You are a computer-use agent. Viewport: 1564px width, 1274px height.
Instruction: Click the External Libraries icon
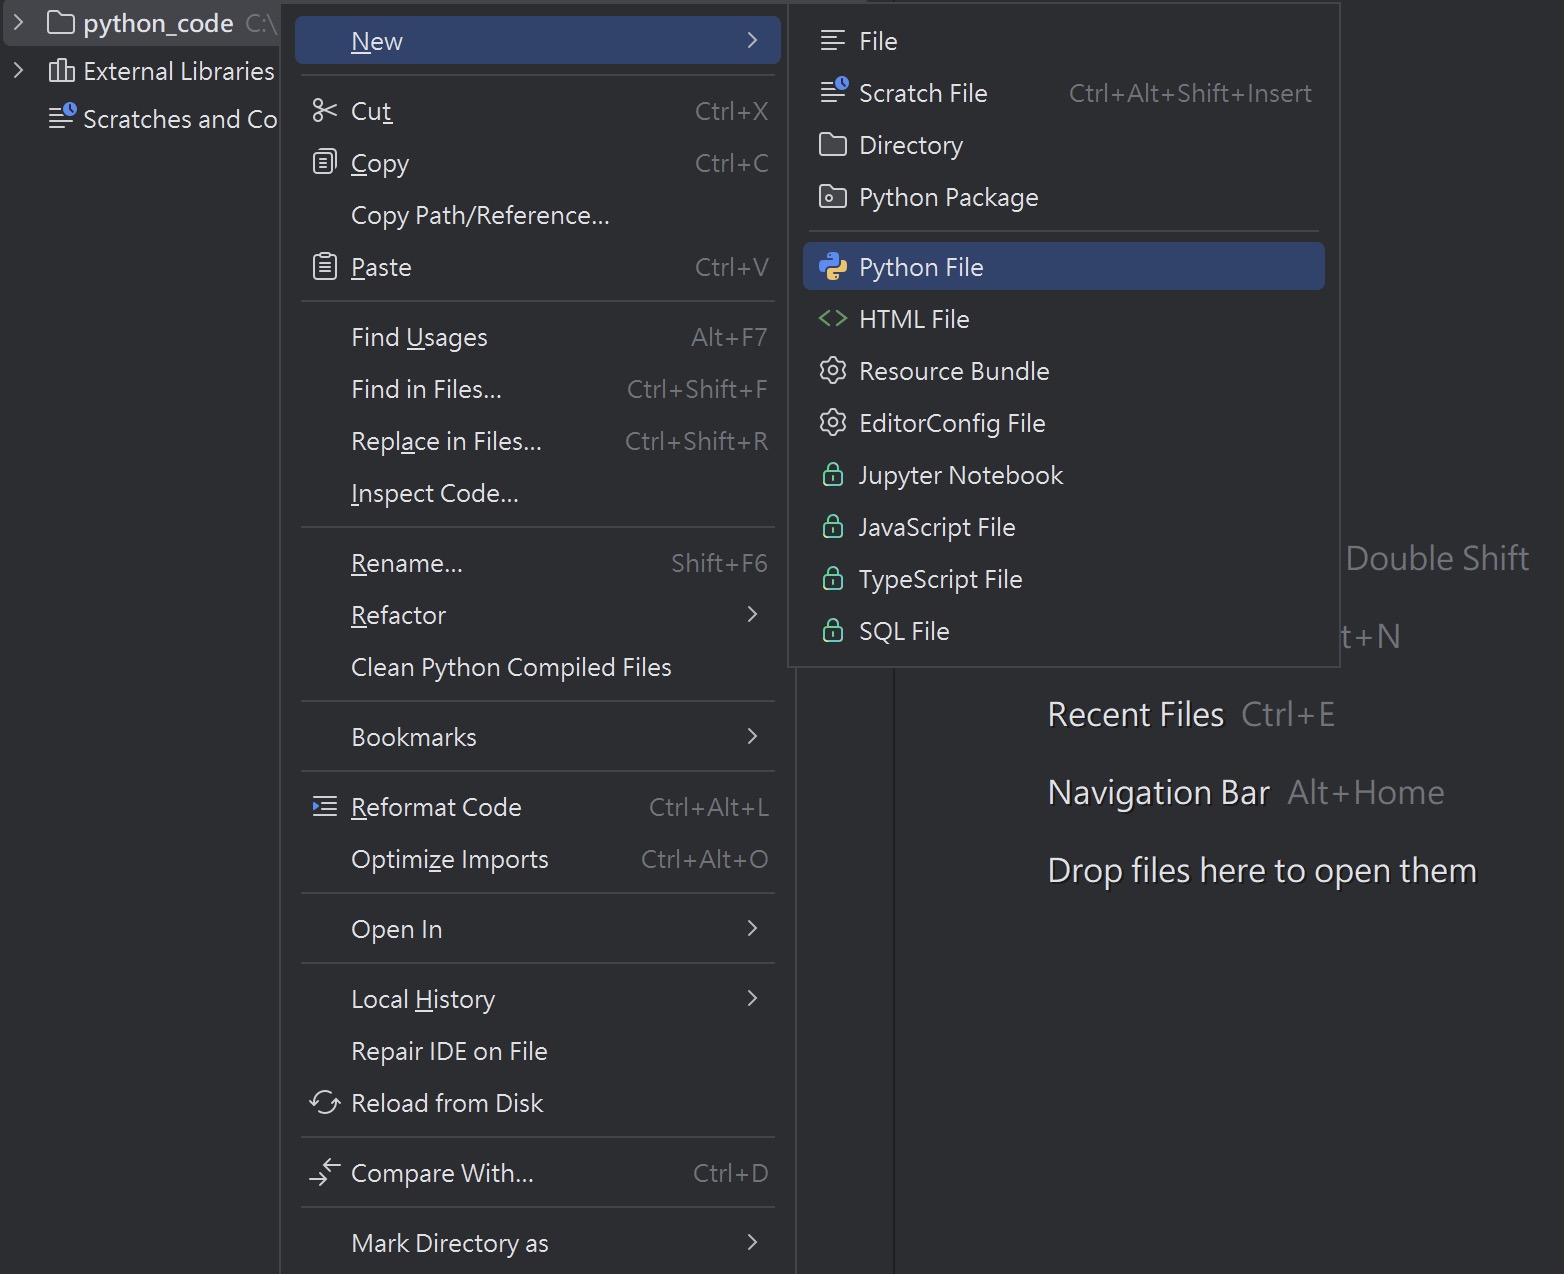click(x=61, y=70)
